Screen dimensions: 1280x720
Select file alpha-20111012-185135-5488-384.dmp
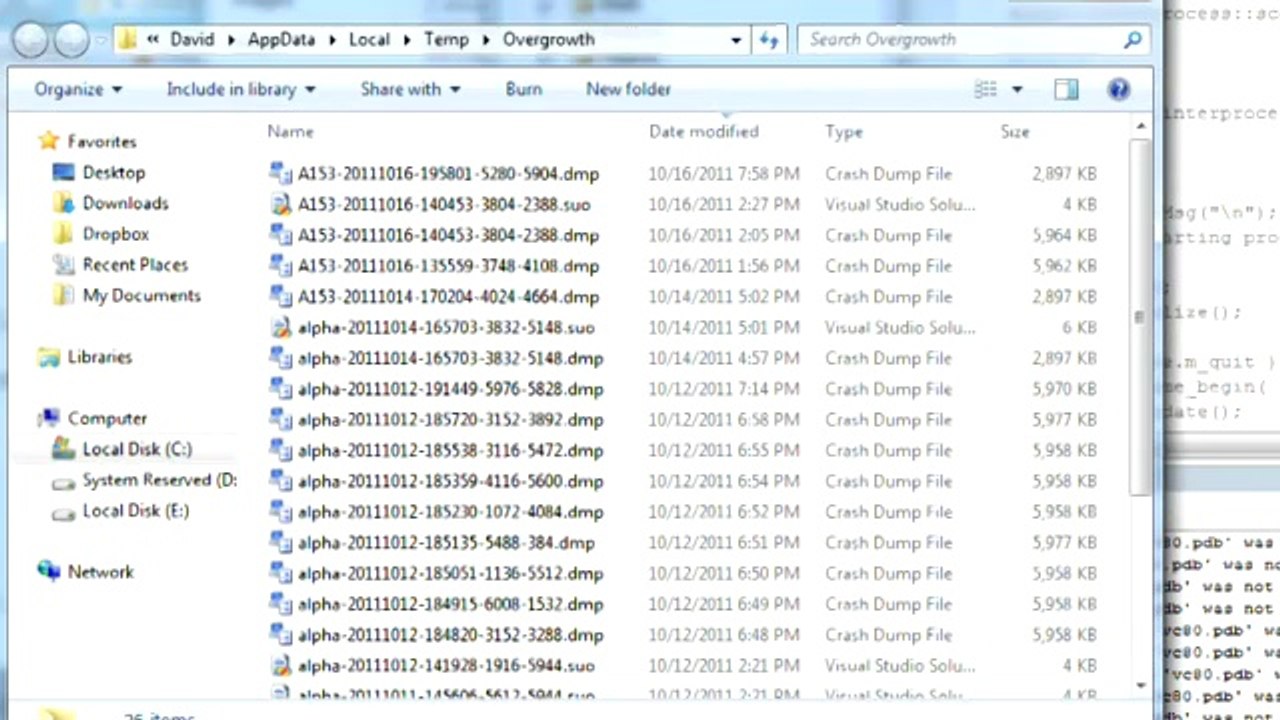(x=446, y=543)
